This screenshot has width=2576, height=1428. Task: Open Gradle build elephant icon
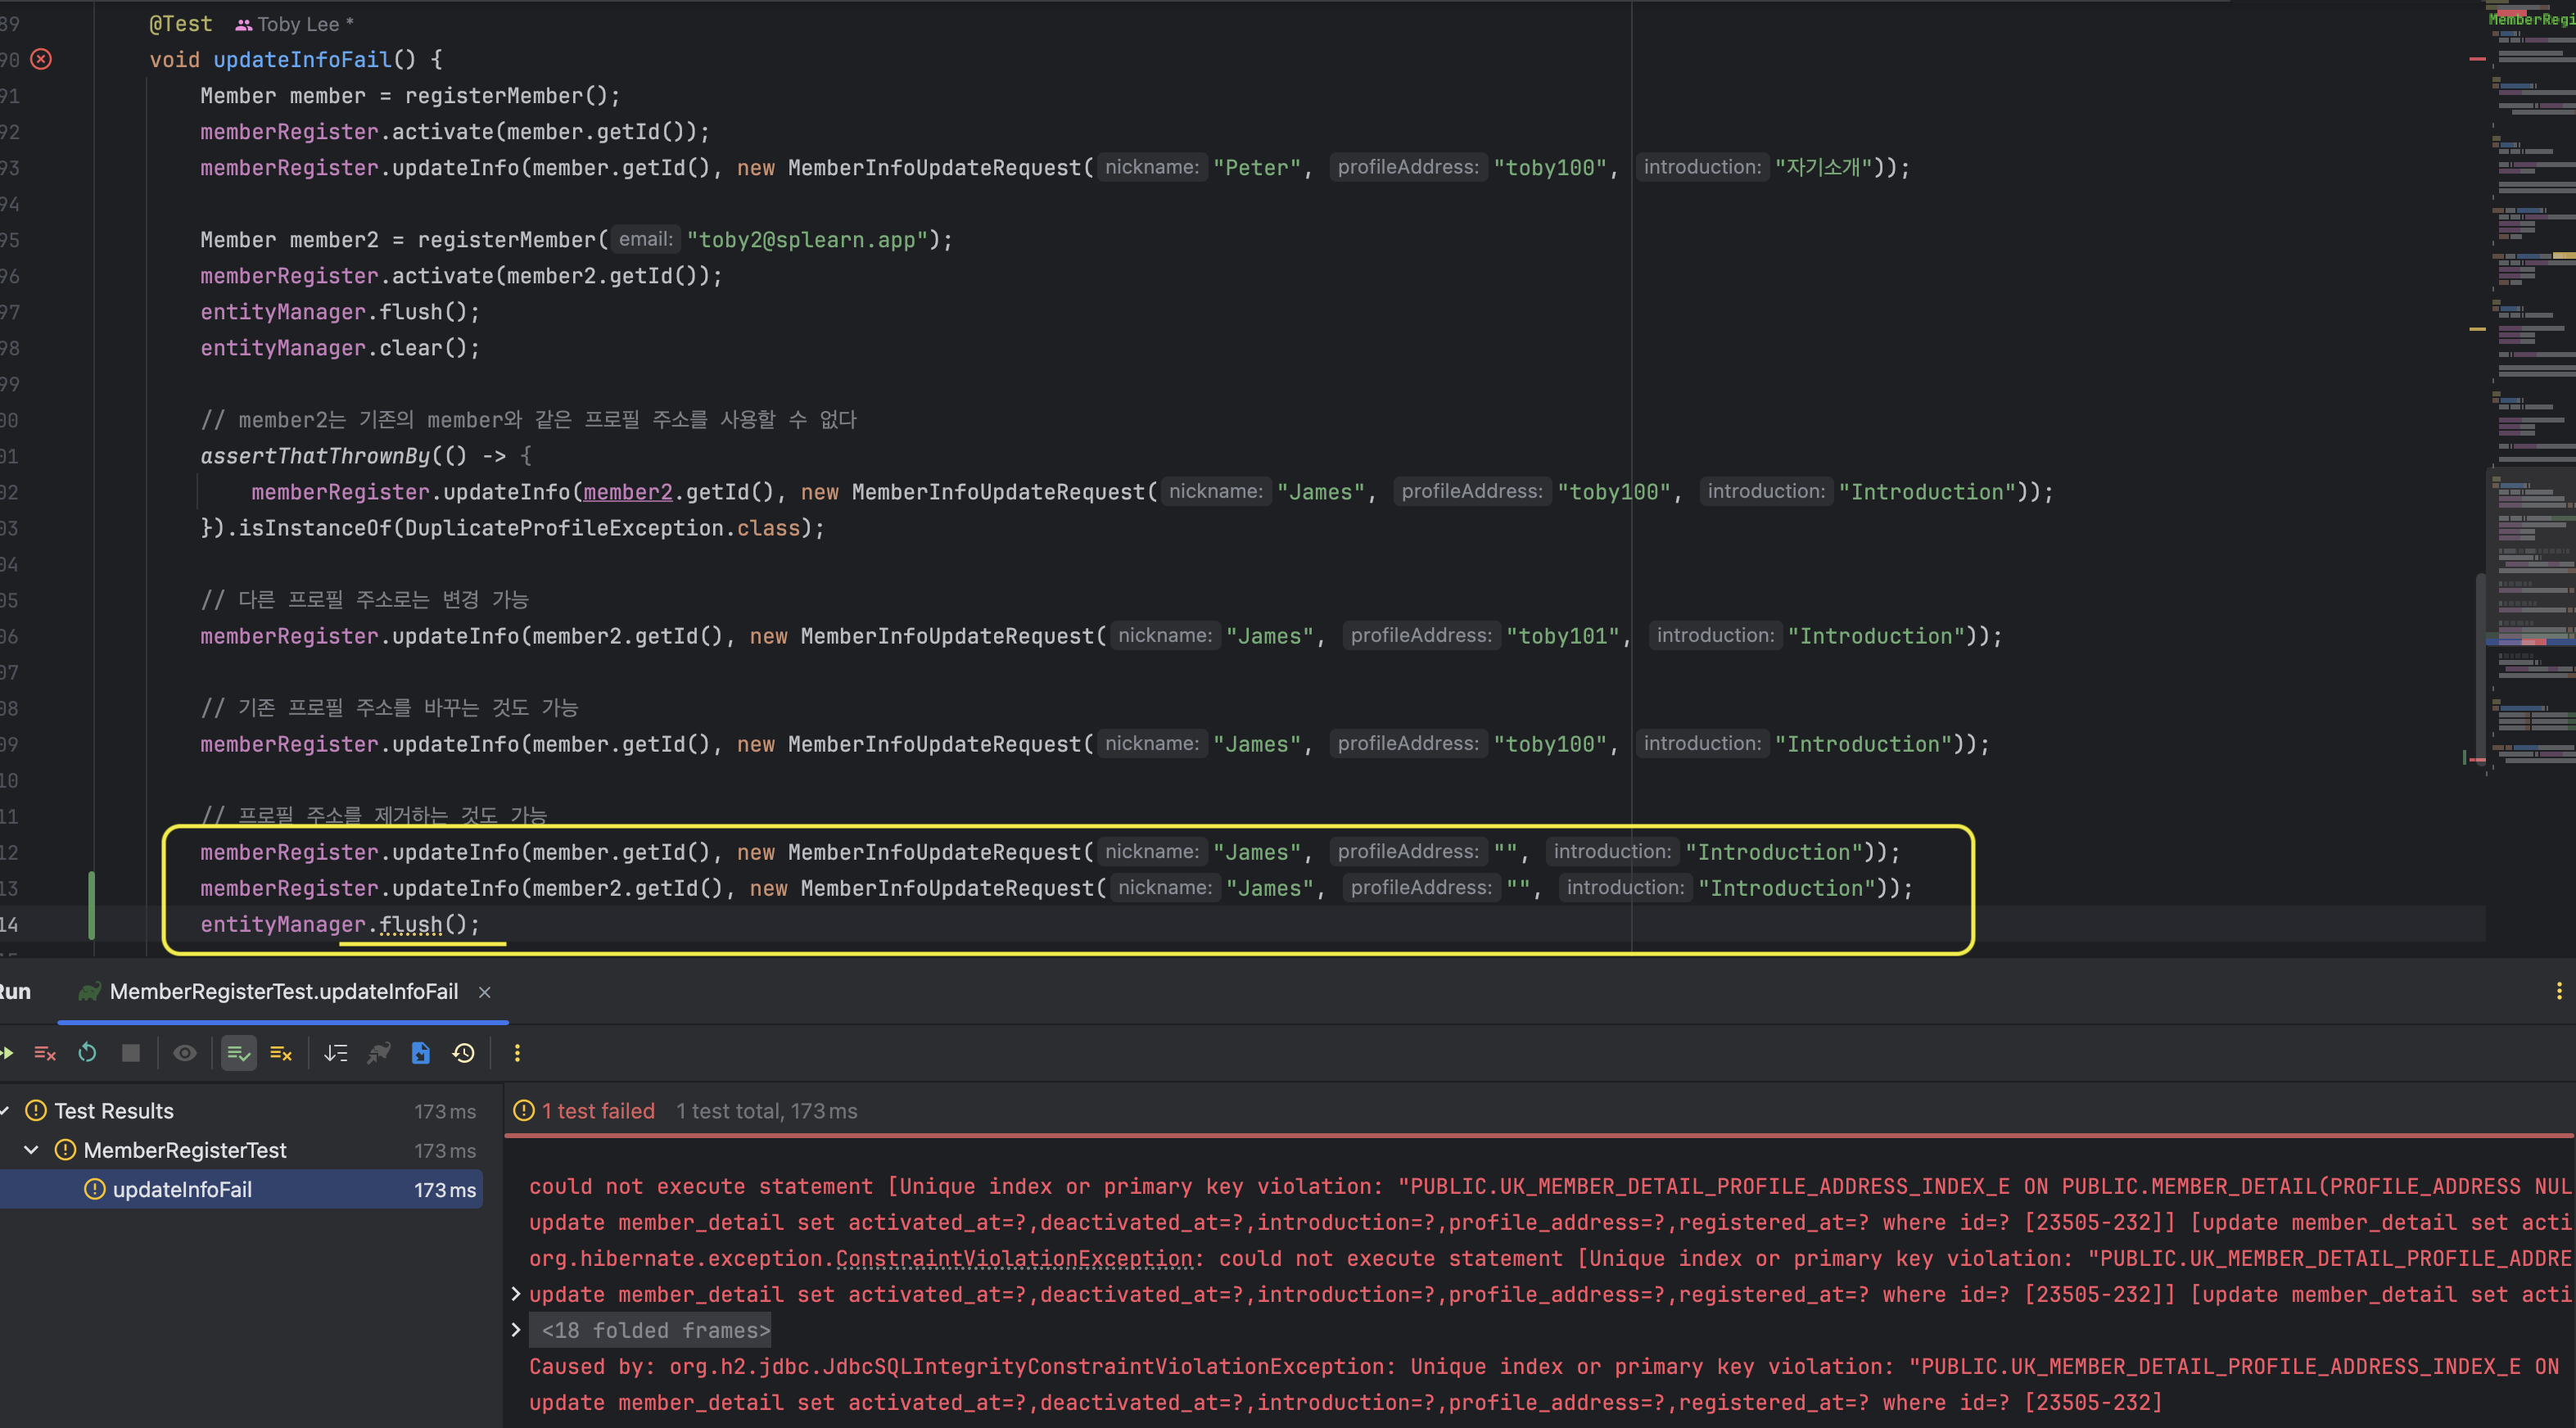coord(379,1053)
